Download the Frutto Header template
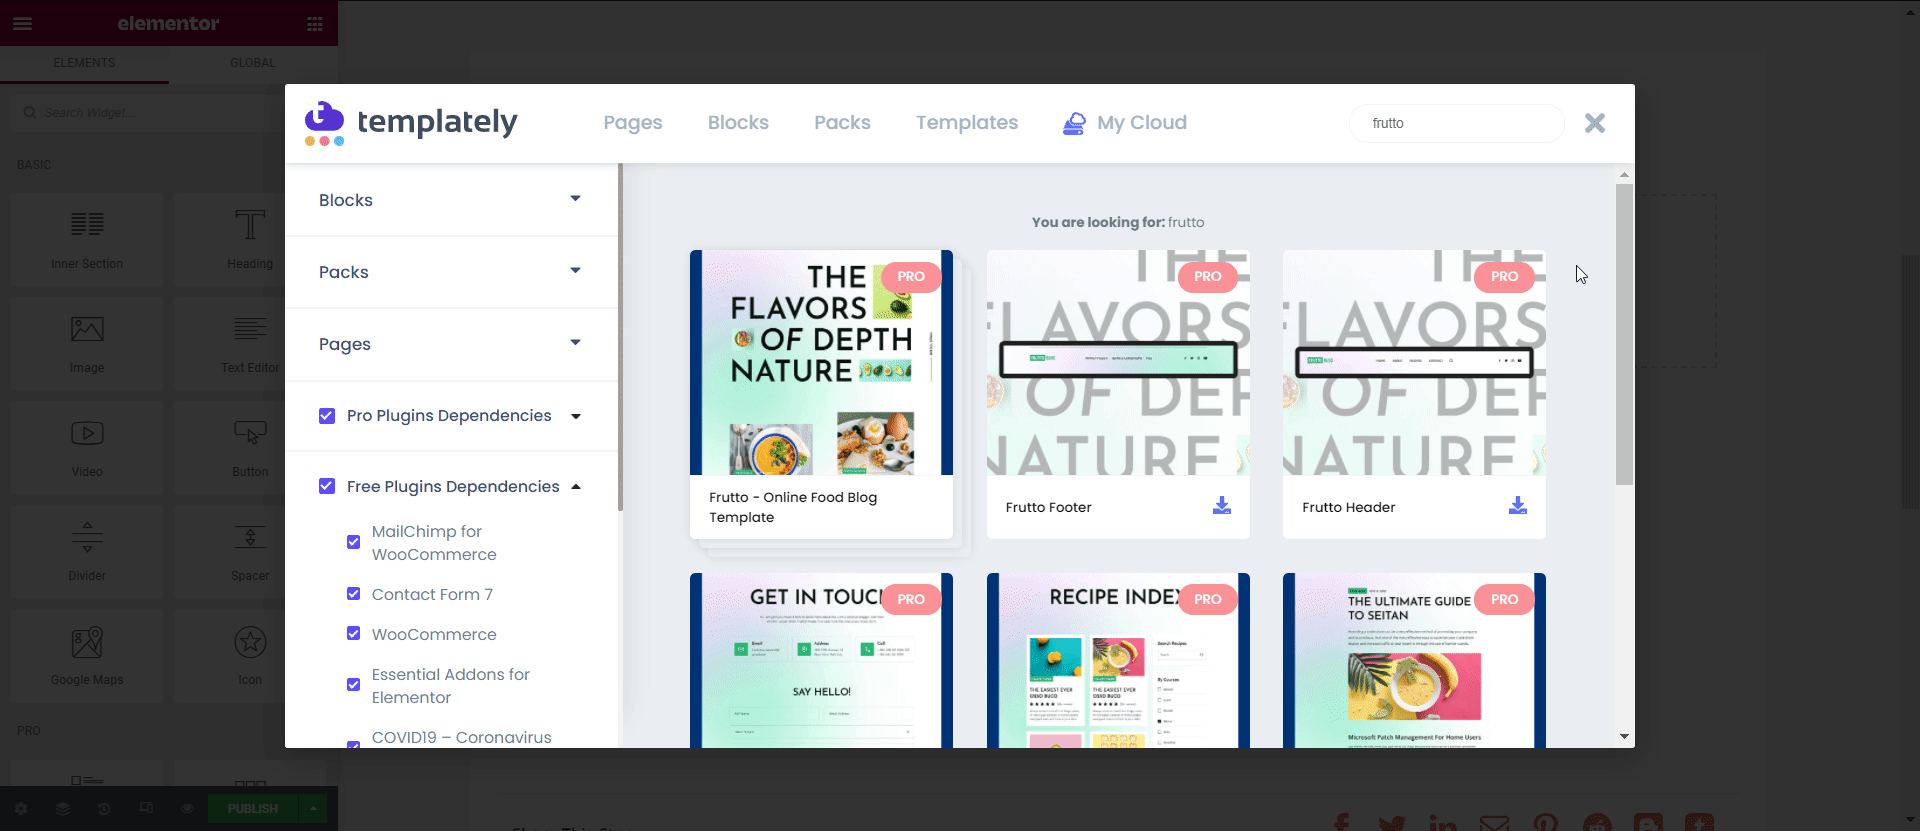The width and height of the screenshot is (1920, 831). (x=1518, y=505)
